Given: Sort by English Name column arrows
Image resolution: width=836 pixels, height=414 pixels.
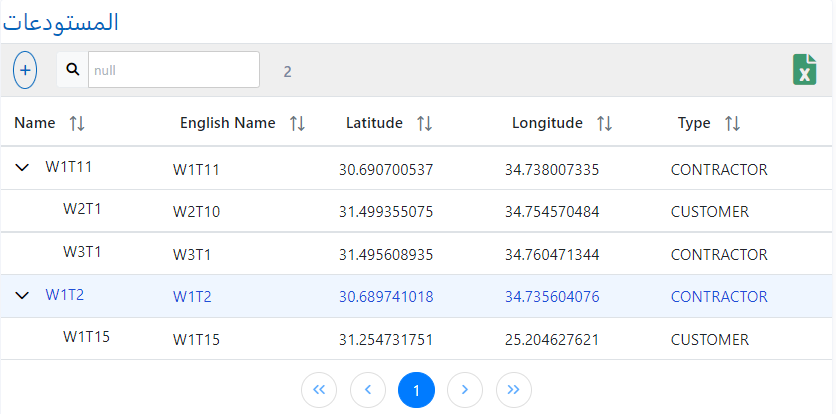Looking at the screenshot, I should [297, 123].
